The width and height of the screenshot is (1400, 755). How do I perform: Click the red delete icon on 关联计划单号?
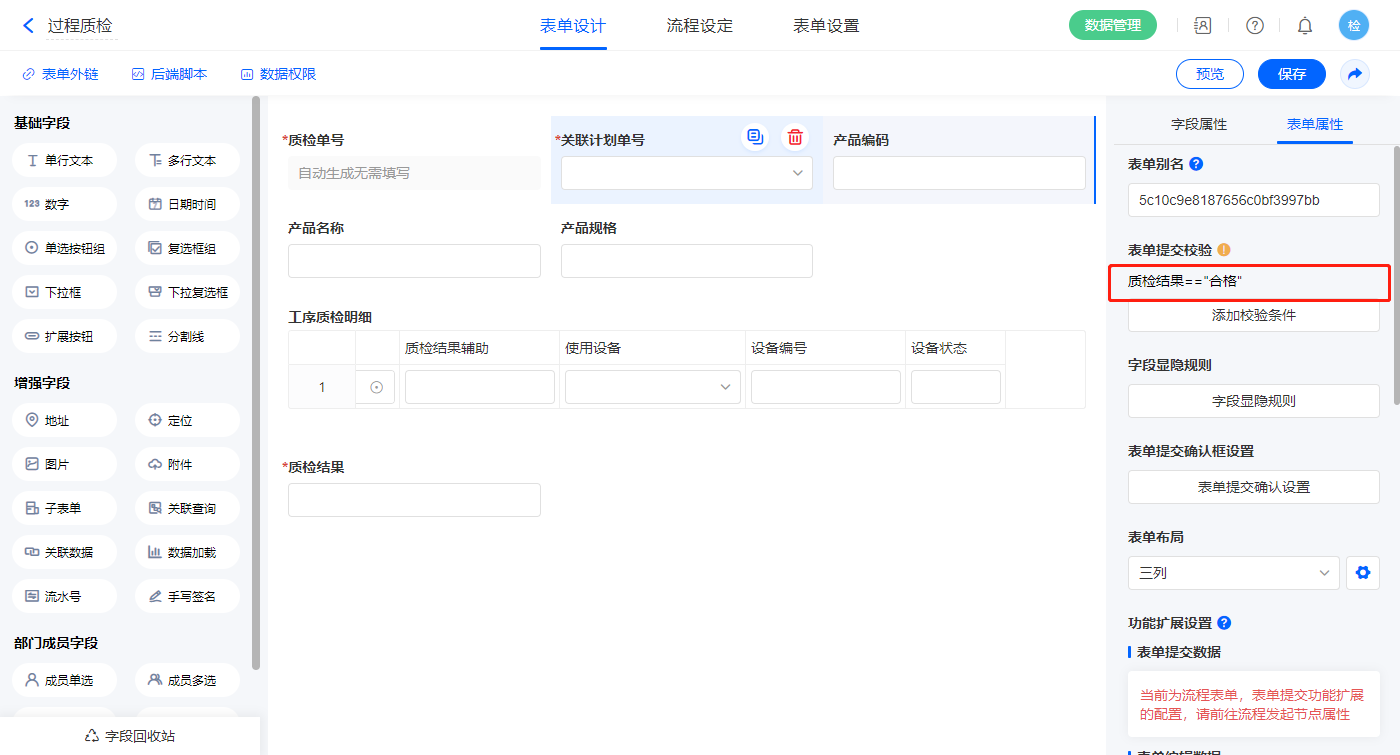(x=795, y=137)
